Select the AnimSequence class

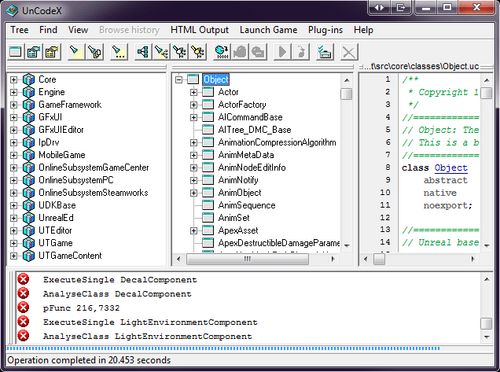[247, 205]
